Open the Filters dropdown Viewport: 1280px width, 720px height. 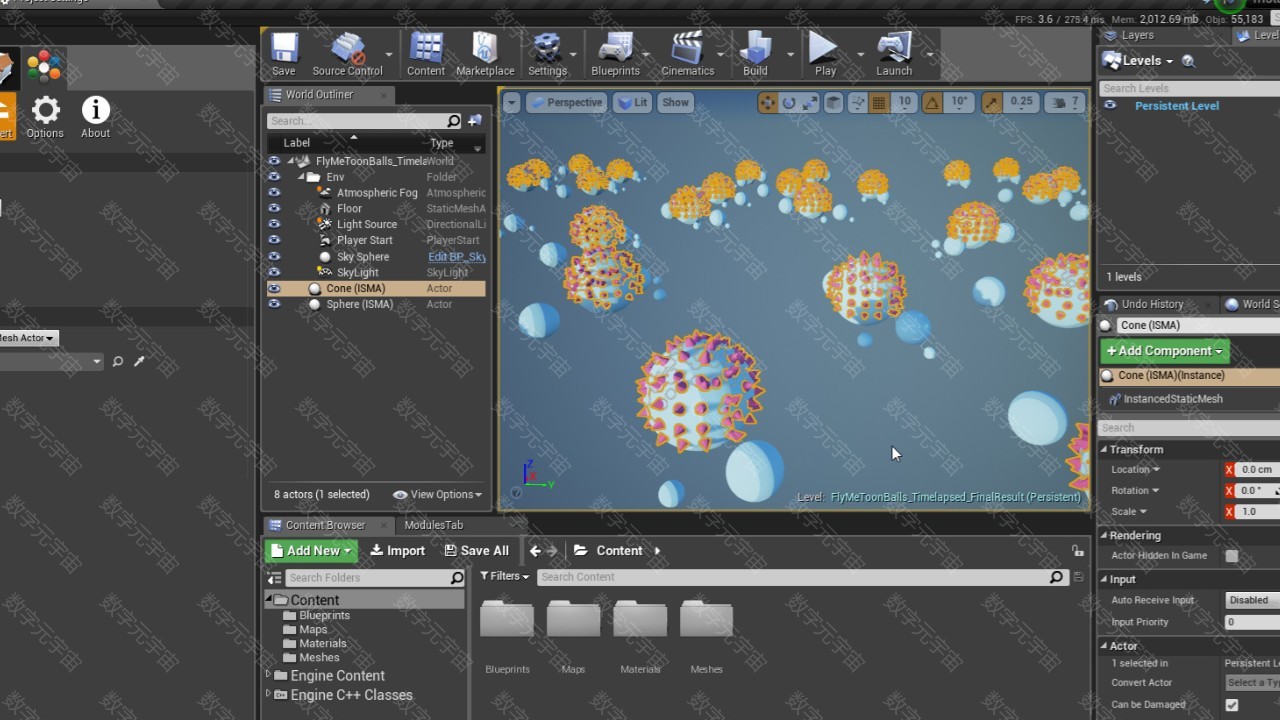[x=504, y=576]
